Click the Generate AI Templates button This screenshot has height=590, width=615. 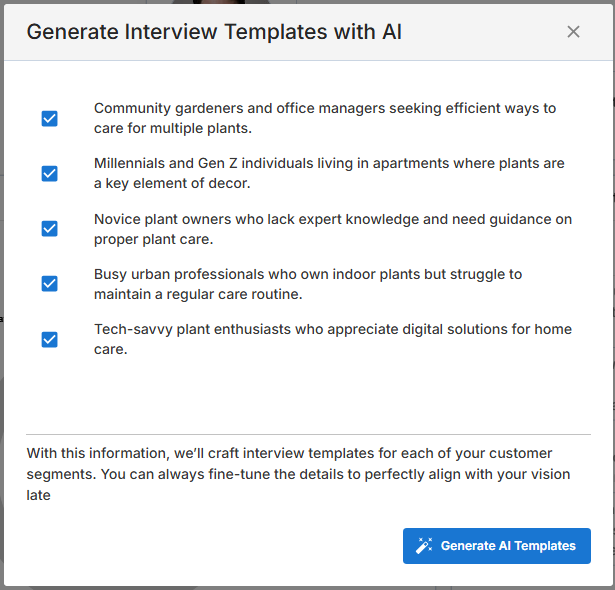point(497,546)
